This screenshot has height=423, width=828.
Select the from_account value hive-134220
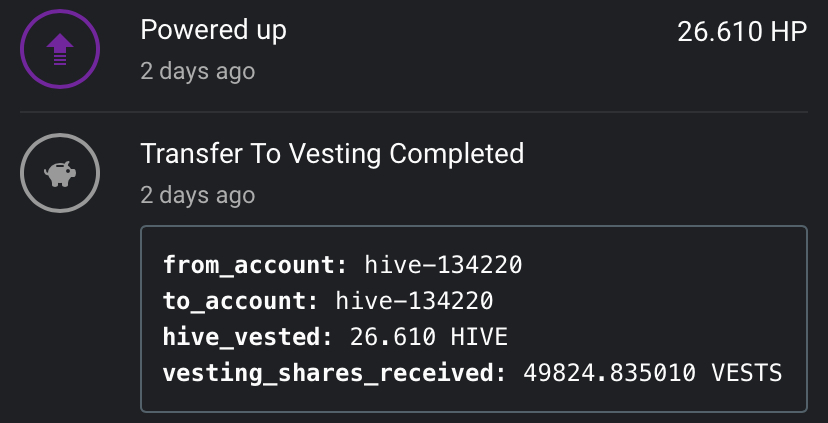pyautogui.click(x=443, y=265)
